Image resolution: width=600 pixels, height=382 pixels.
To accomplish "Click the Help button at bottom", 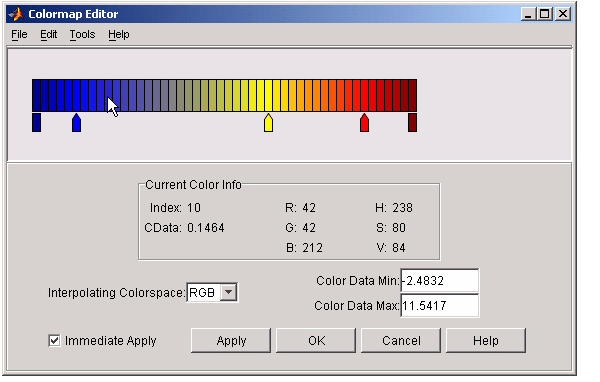I will [x=486, y=340].
